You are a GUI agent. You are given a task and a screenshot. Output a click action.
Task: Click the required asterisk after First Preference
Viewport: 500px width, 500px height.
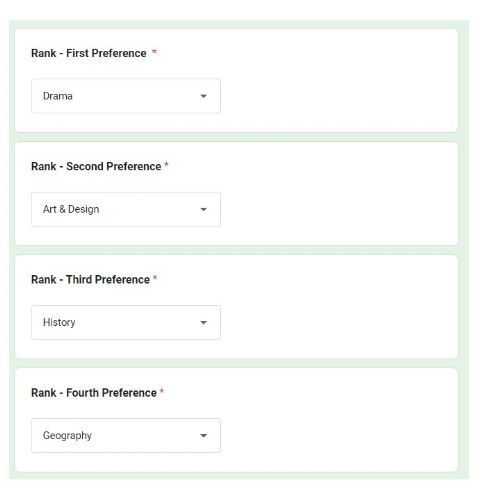click(154, 52)
